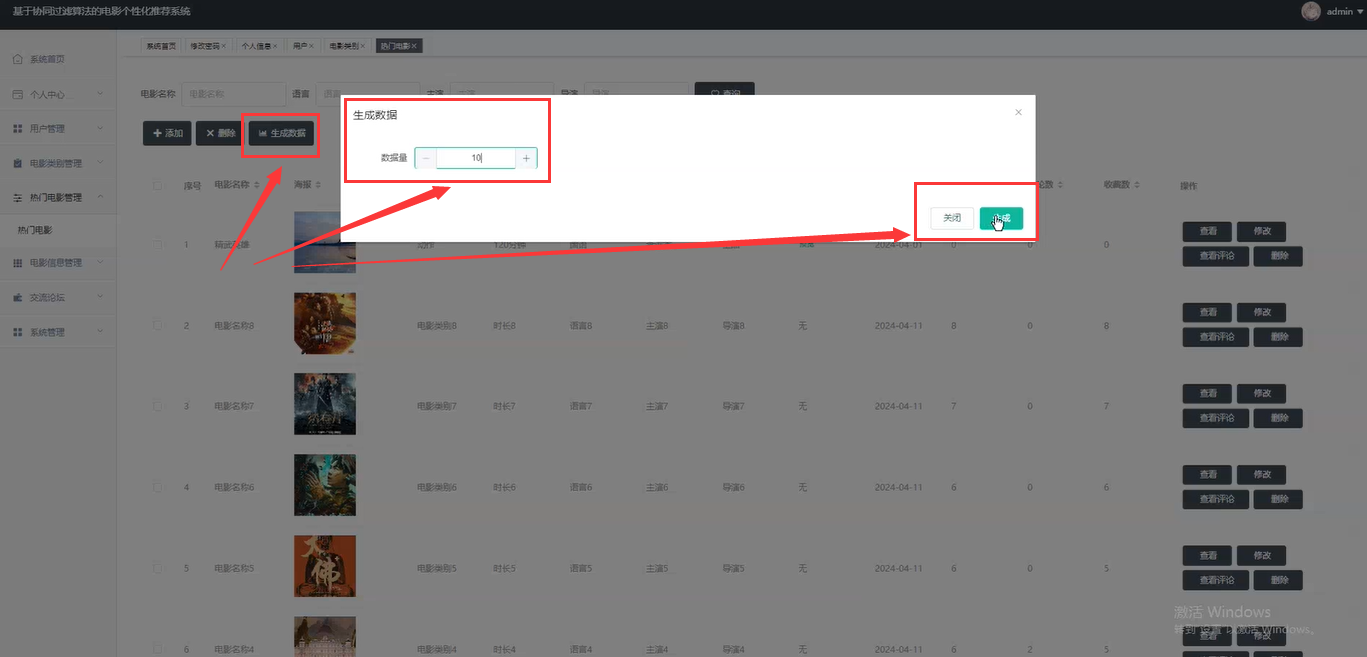Click the minus button of 数据量 stepper
1367x657 pixels.
pyautogui.click(x=426, y=158)
